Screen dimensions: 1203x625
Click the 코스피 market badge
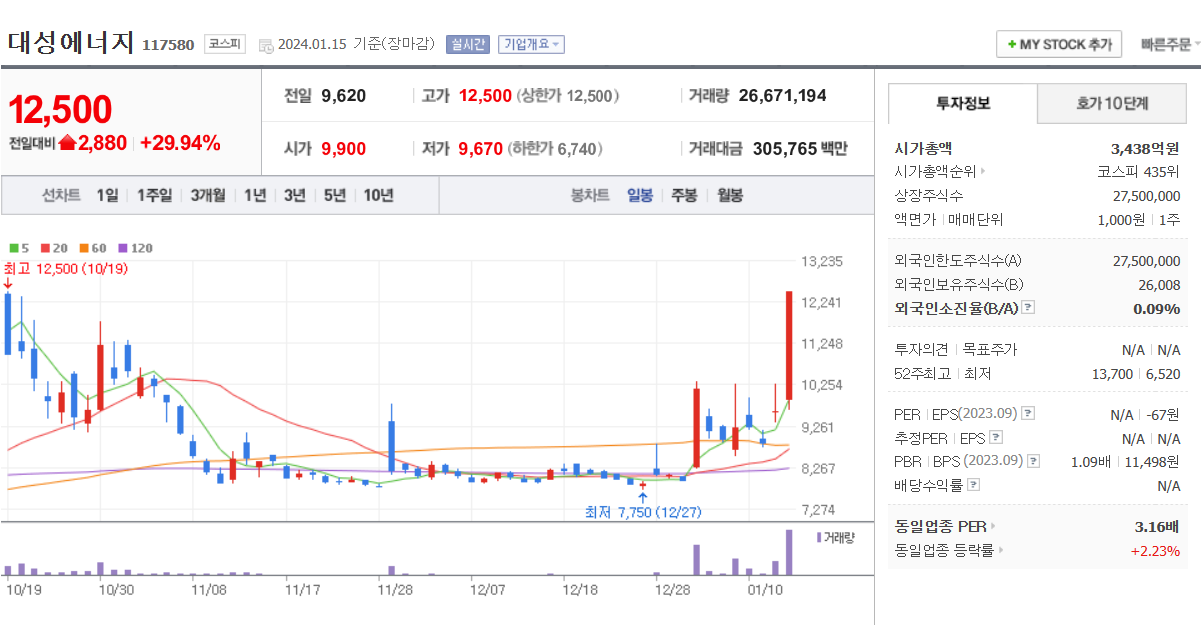coord(225,44)
